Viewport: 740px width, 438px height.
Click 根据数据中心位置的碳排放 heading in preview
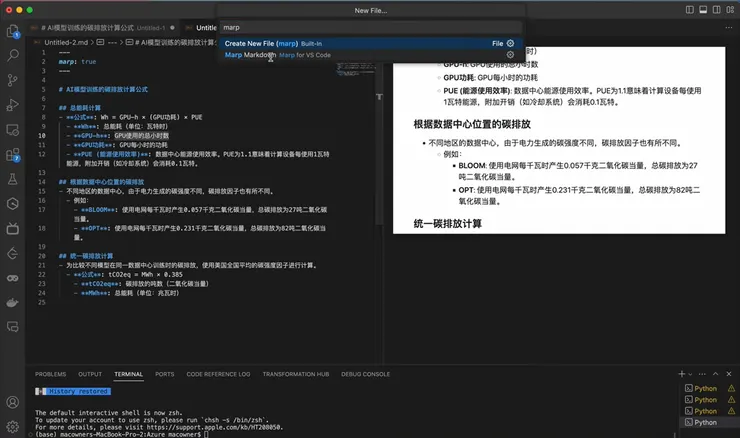[x=472, y=124]
